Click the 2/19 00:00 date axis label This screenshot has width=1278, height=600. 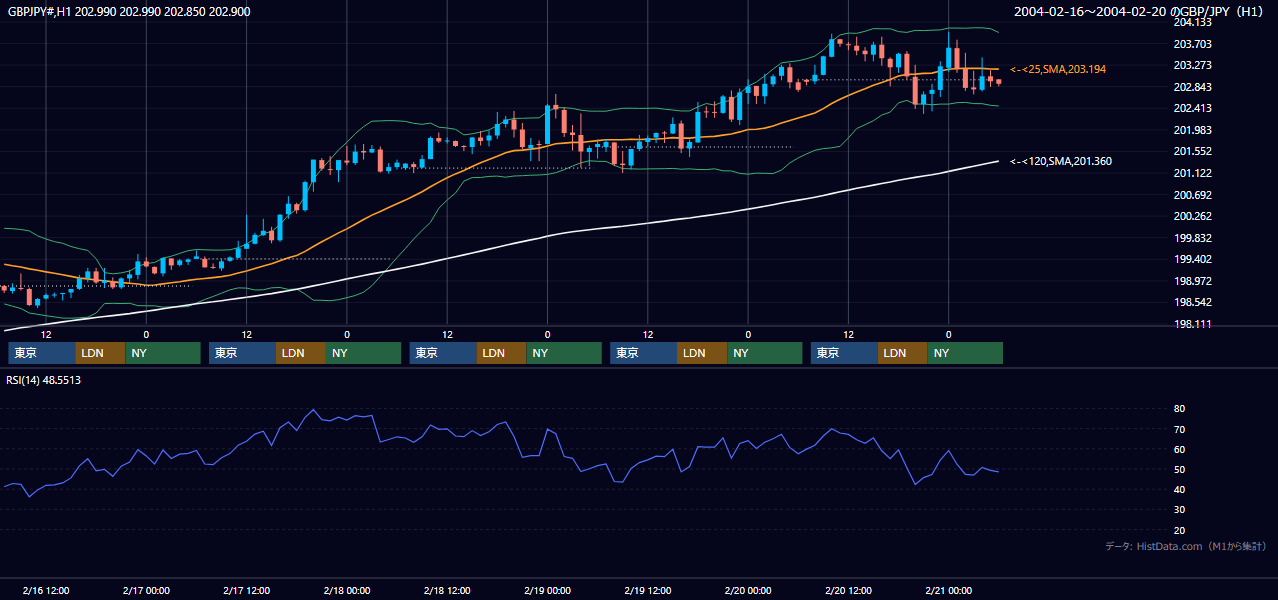tap(547, 590)
